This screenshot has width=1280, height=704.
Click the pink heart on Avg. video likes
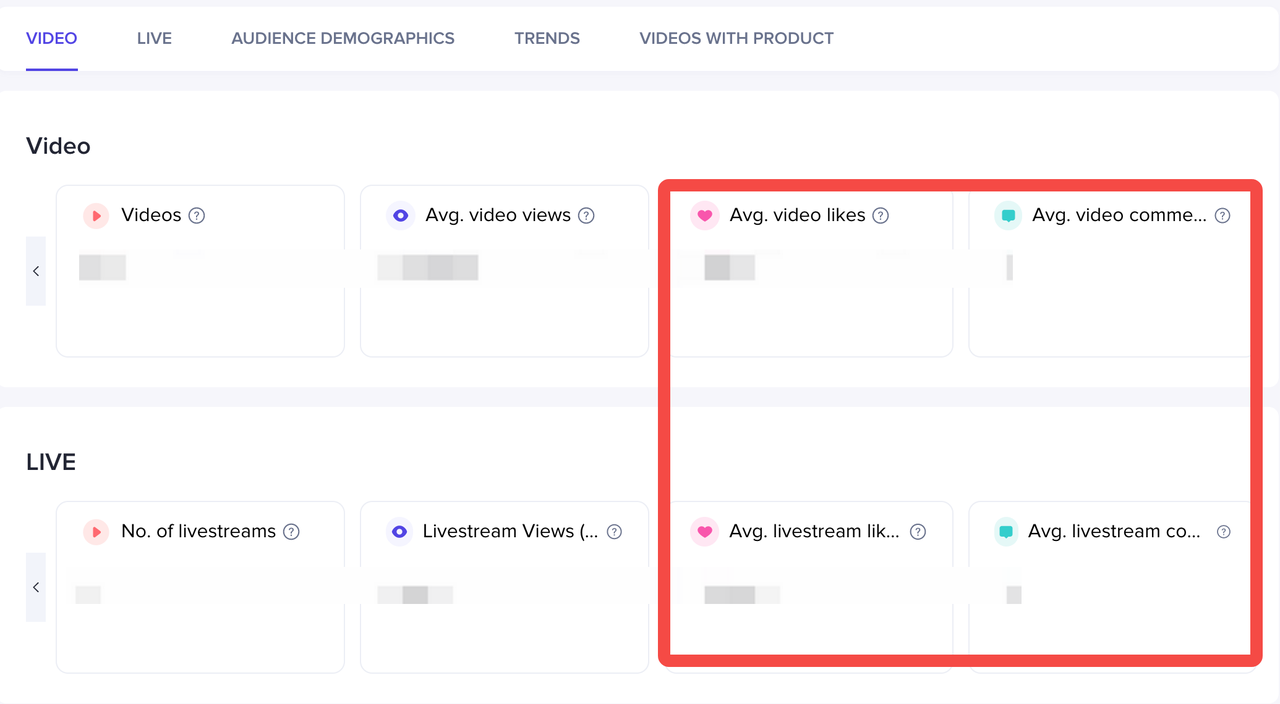click(704, 215)
